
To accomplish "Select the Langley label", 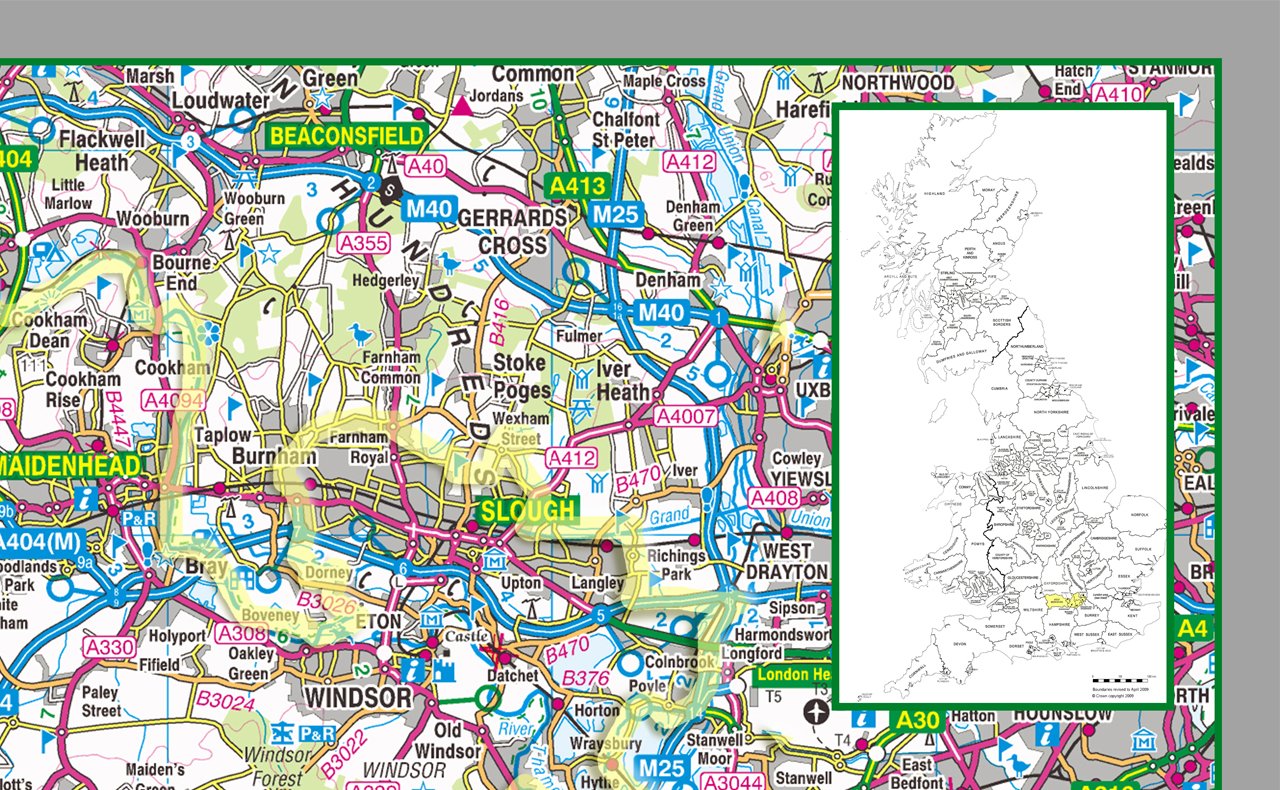I will 598,583.
